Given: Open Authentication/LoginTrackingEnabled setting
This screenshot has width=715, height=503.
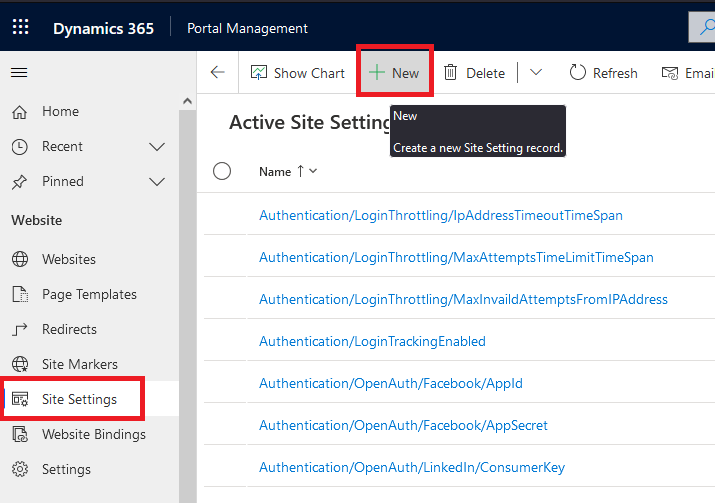Looking at the screenshot, I should 373,341.
